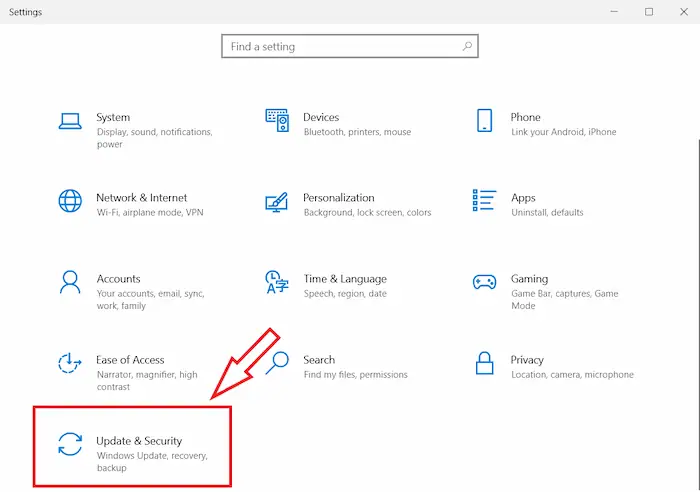Click the Personalization paintbrush icon

pyautogui.click(x=277, y=201)
